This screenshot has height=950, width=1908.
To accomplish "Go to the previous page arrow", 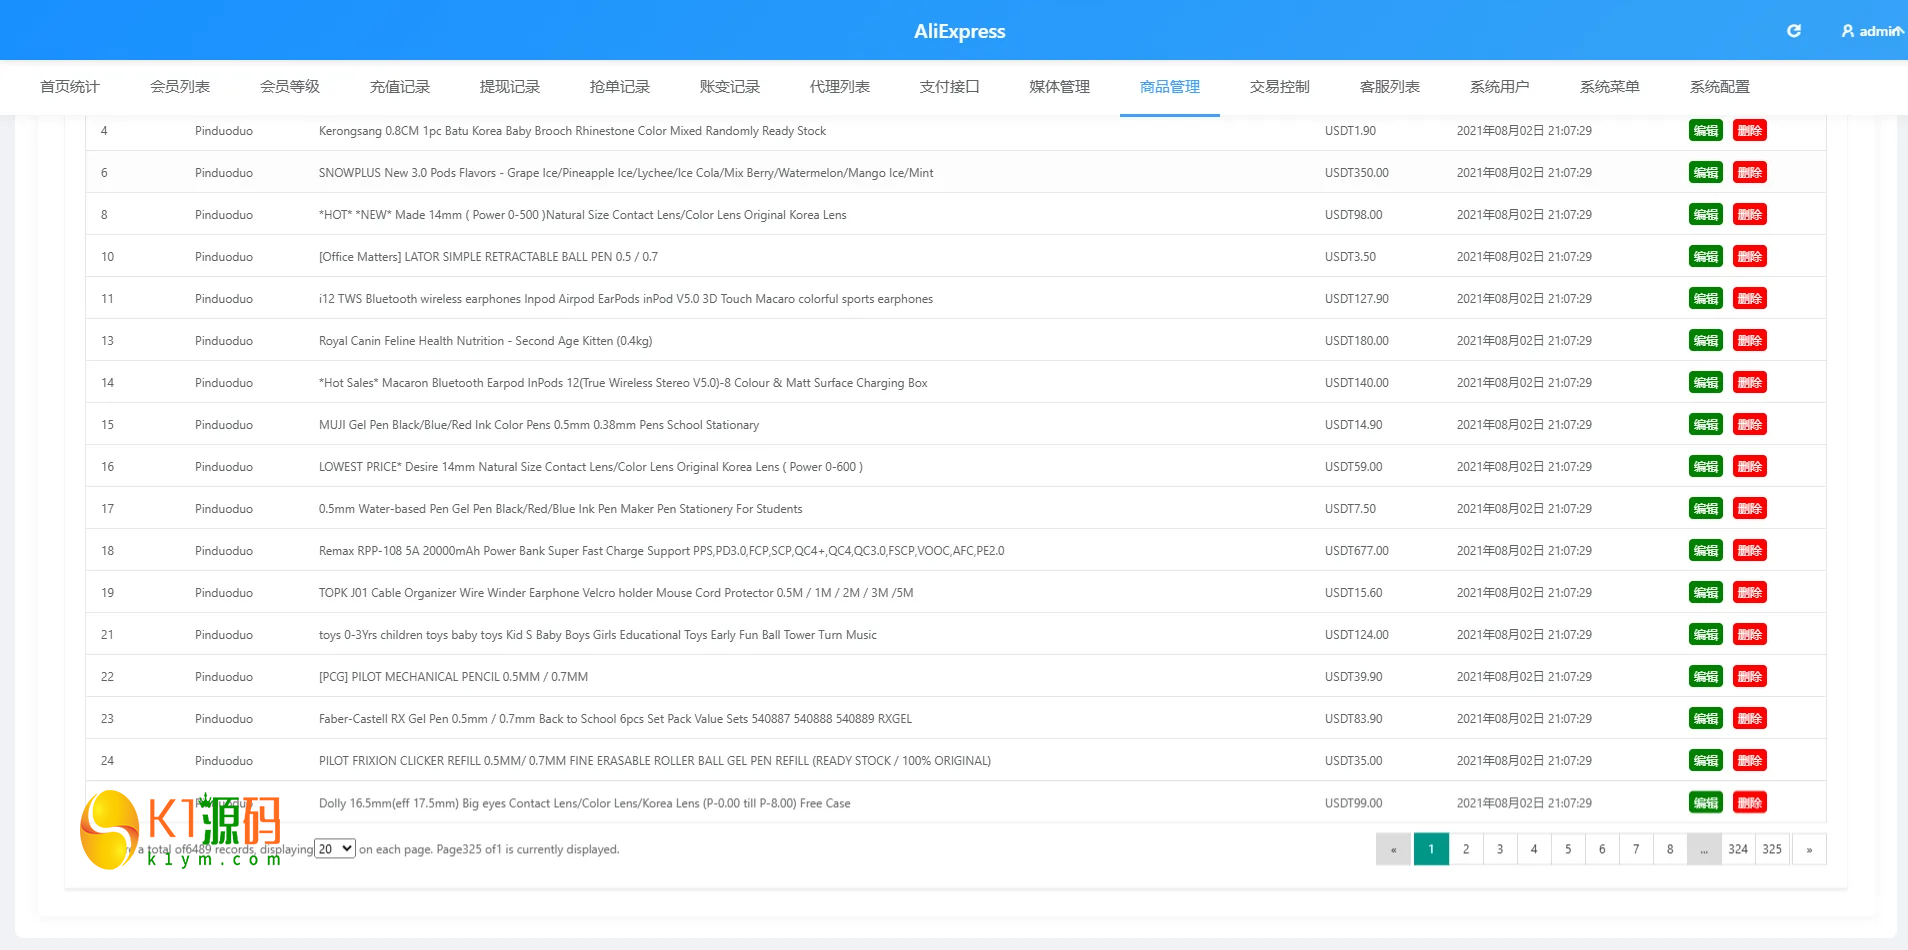I will [1393, 849].
